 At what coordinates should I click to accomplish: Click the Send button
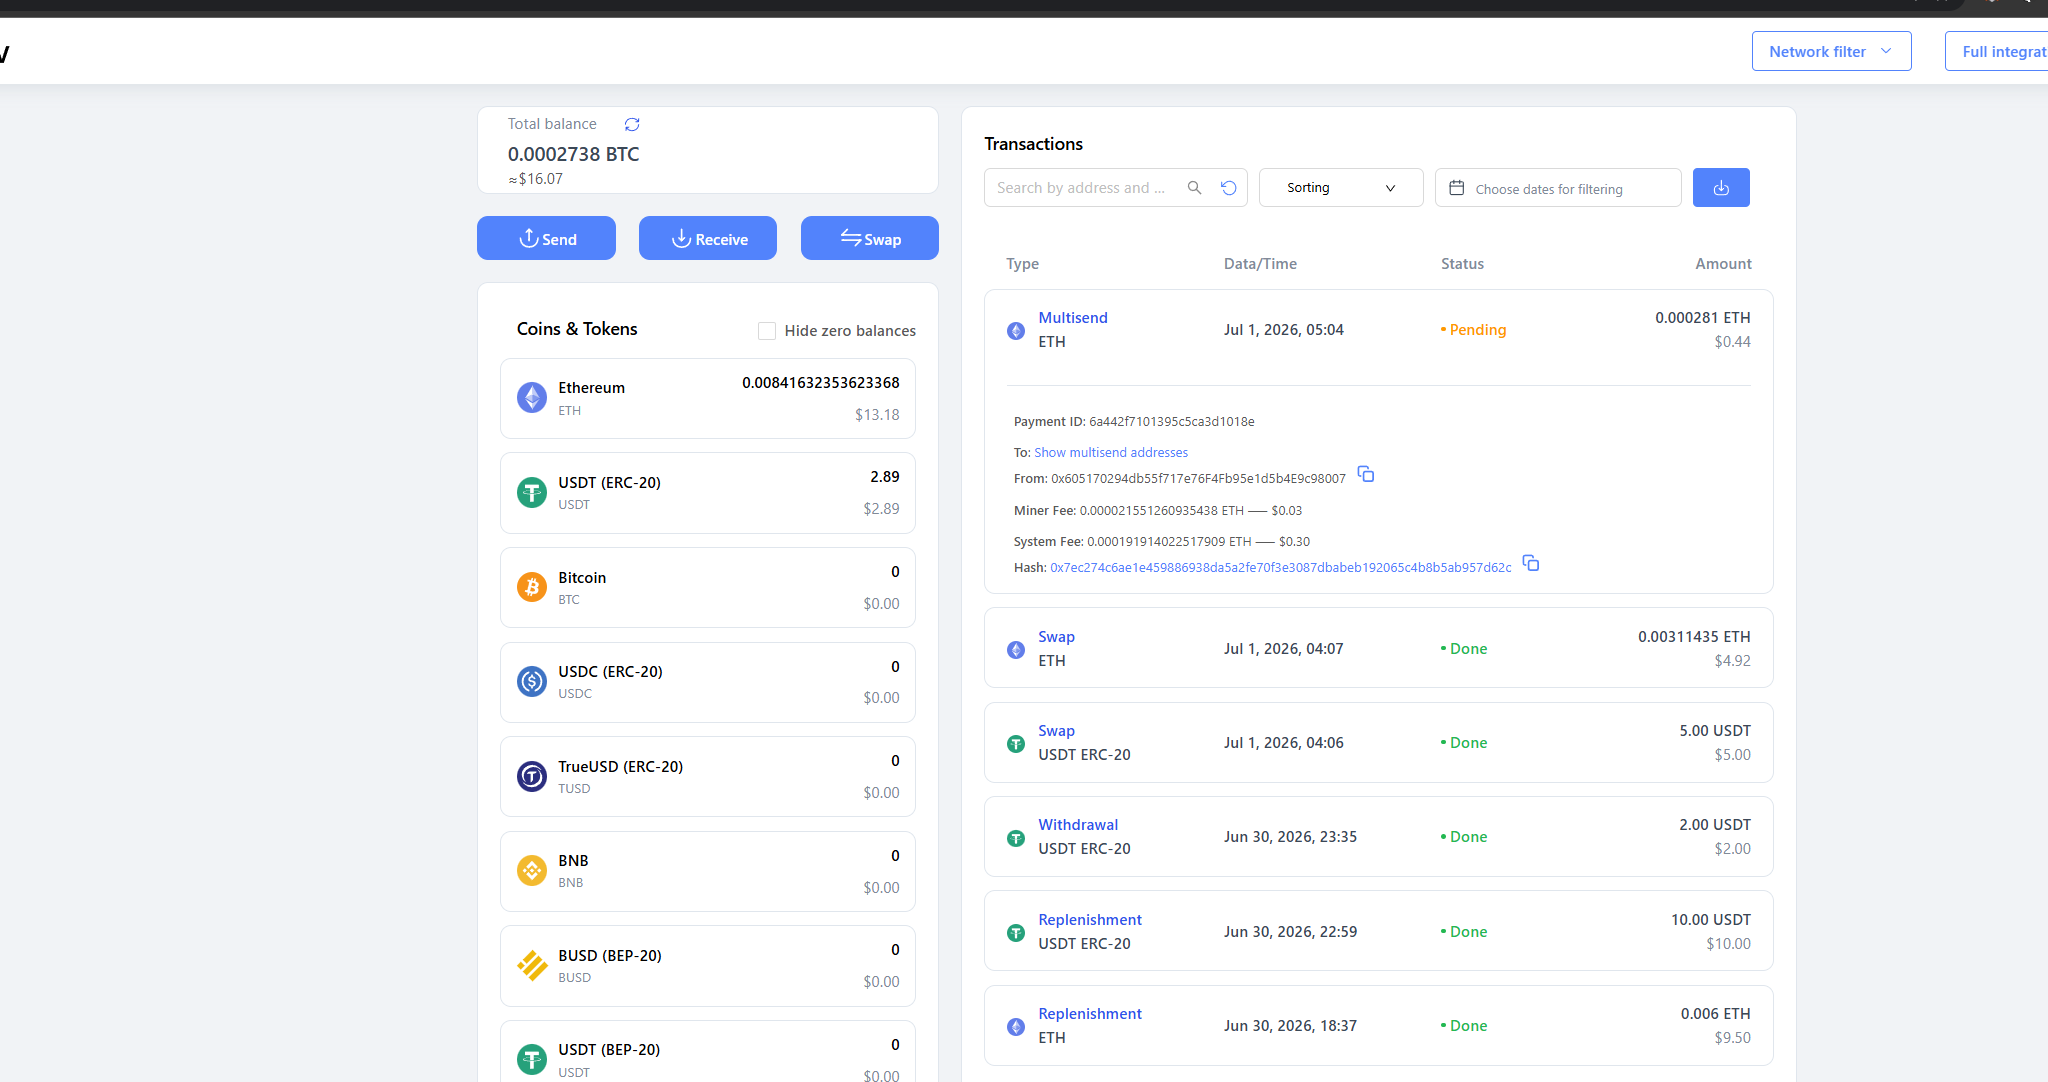(x=546, y=238)
